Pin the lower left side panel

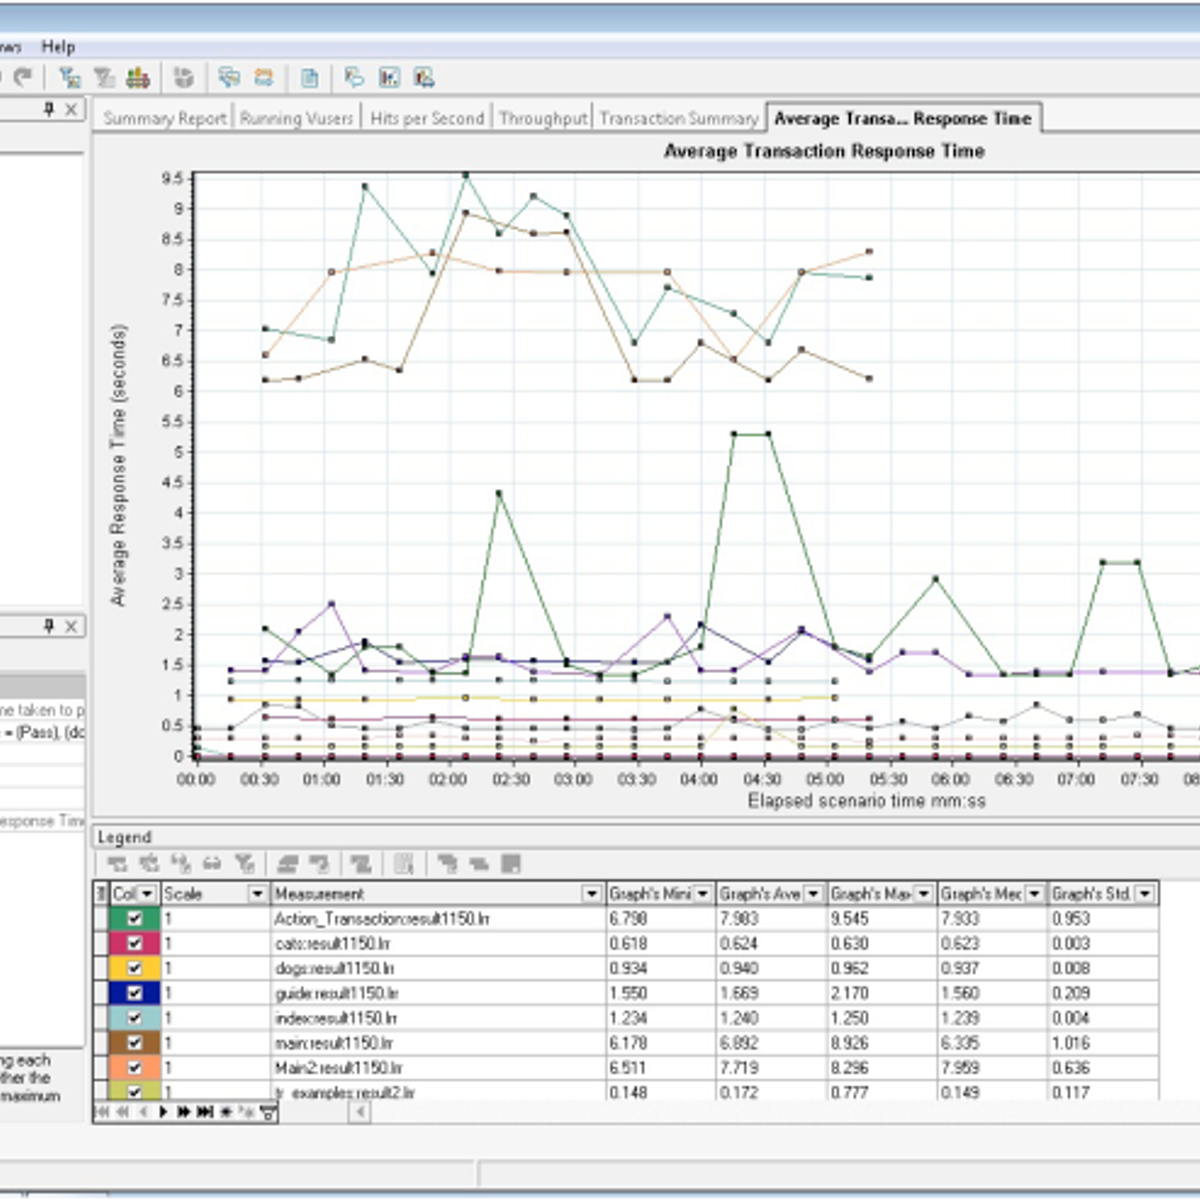point(49,626)
